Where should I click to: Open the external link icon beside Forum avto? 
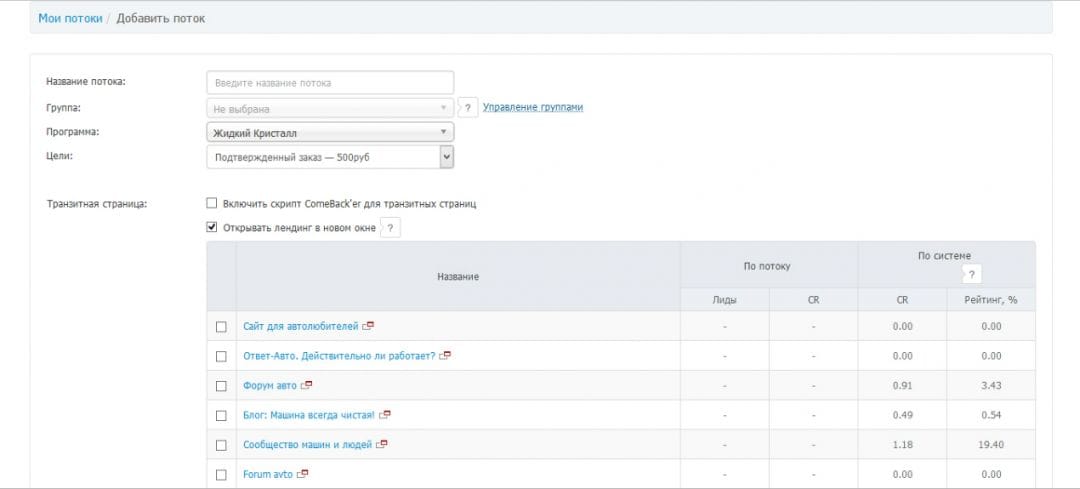pos(303,474)
